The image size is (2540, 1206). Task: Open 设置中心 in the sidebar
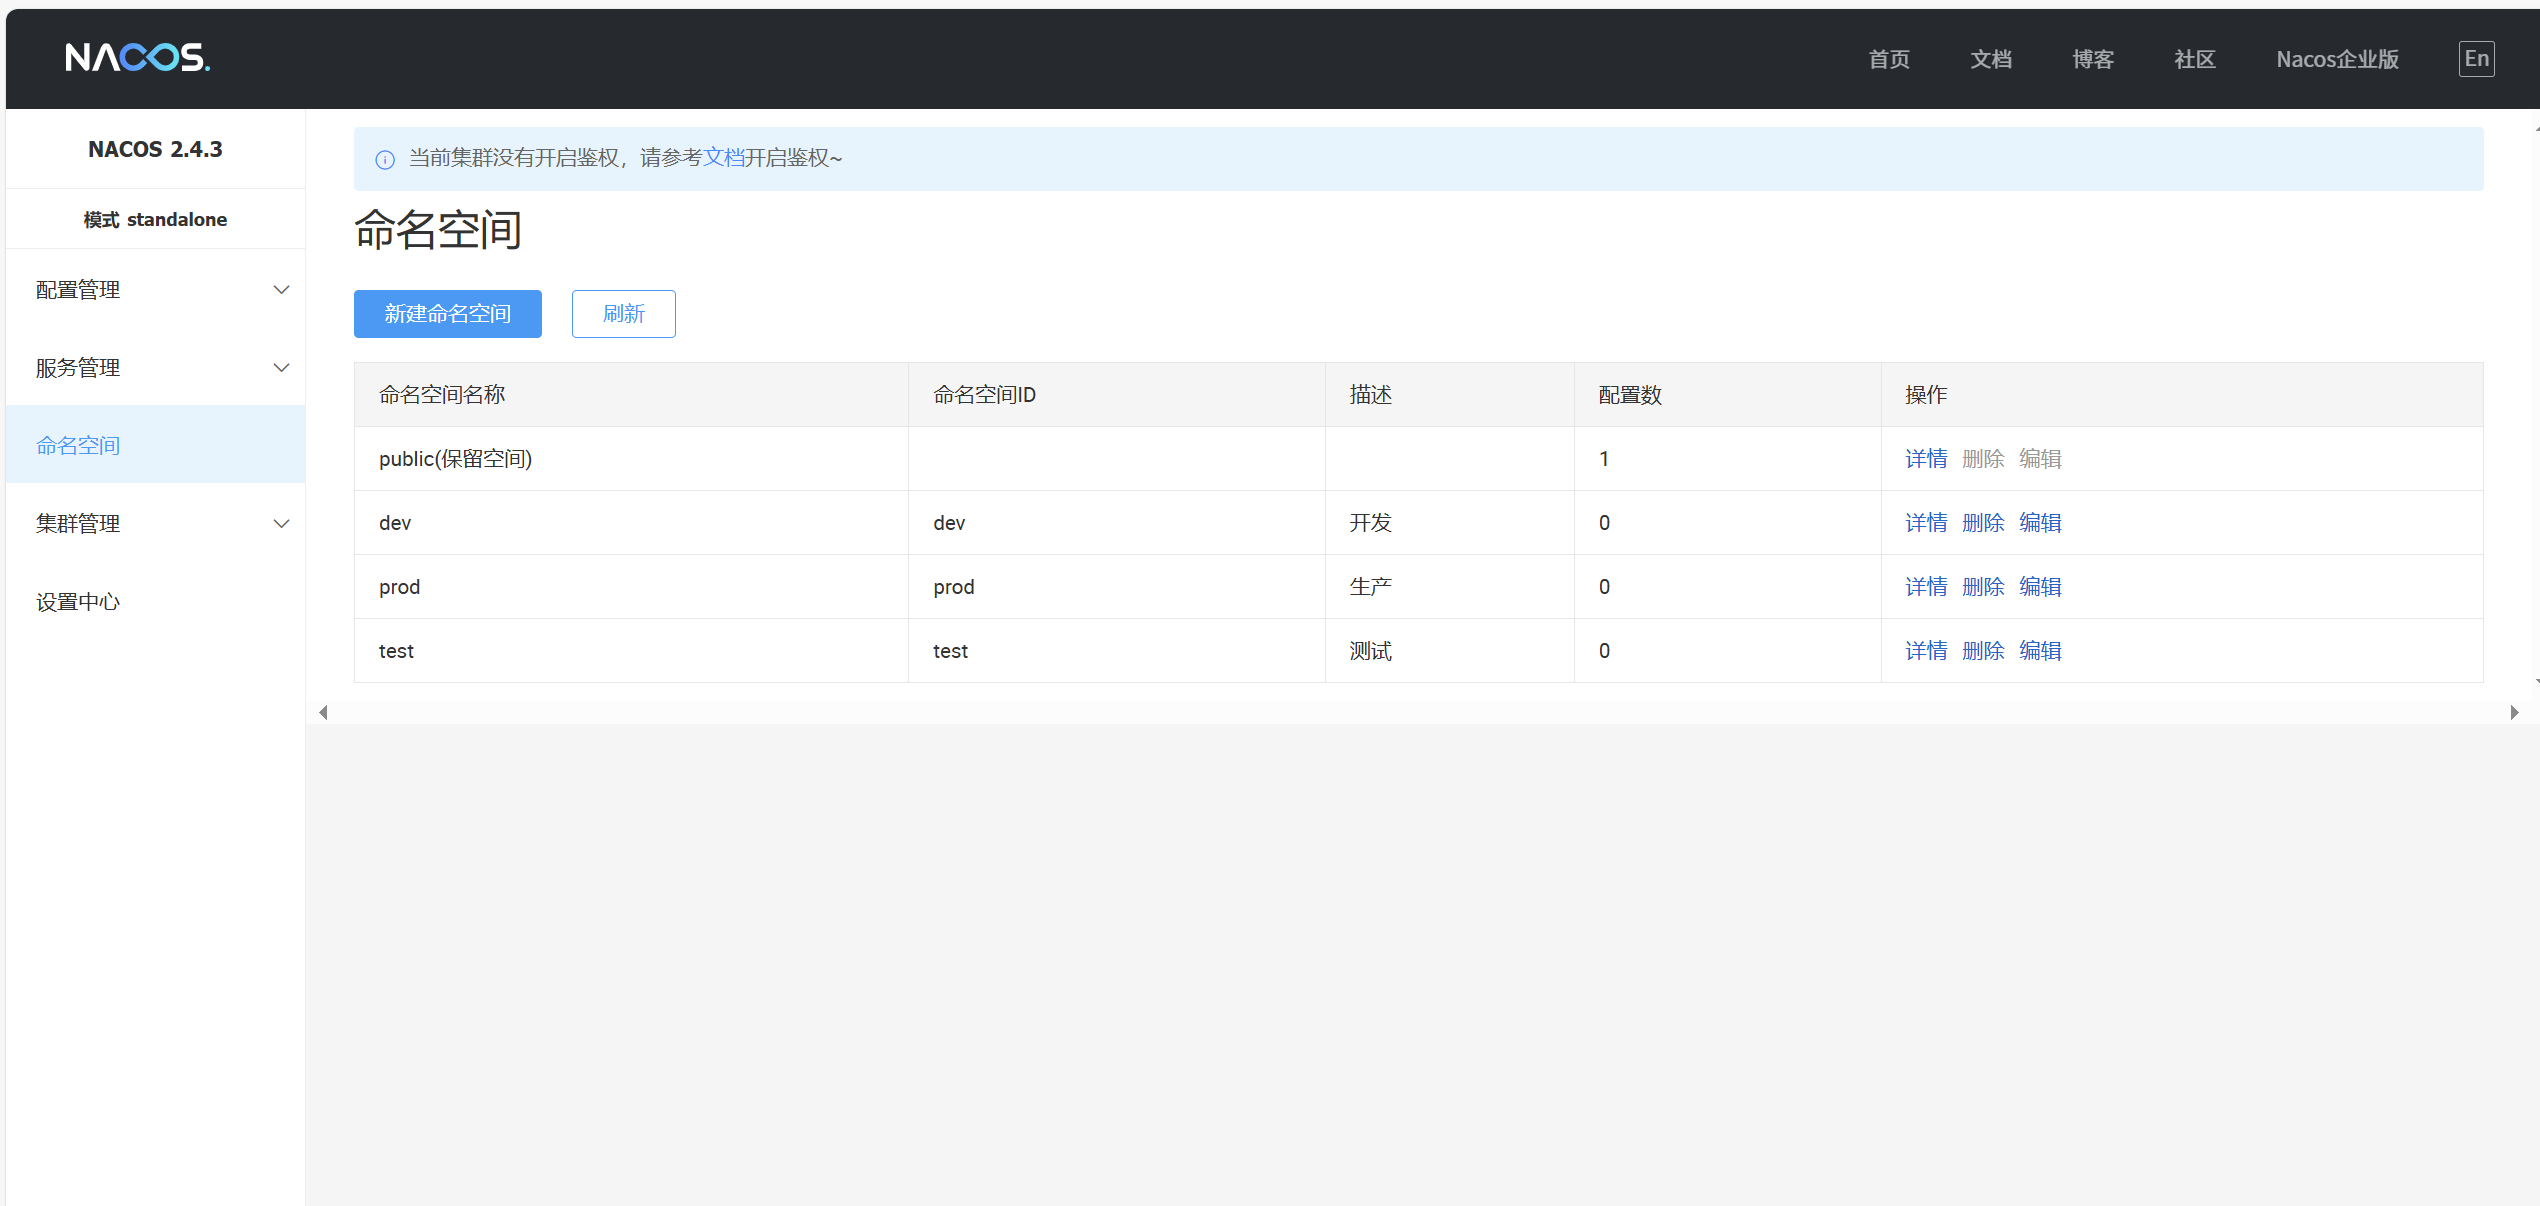(x=155, y=602)
